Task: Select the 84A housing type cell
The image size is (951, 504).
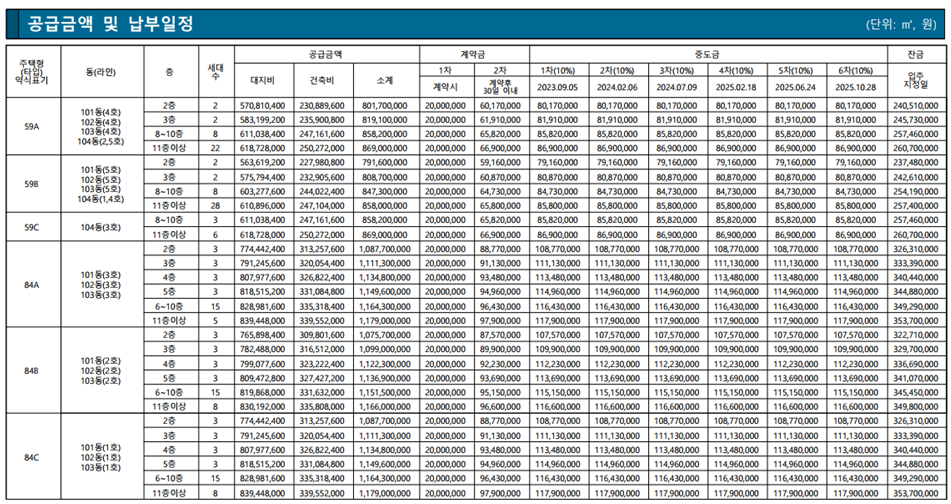Action: (x=32, y=284)
